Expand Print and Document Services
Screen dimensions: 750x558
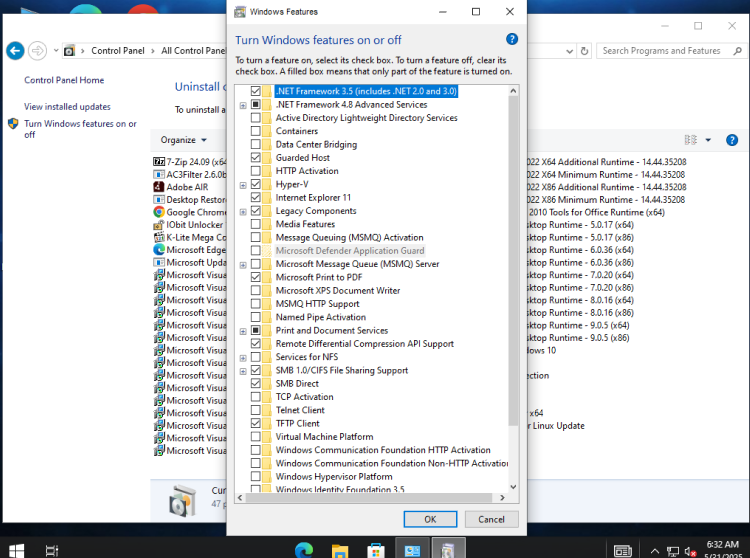[x=243, y=331]
